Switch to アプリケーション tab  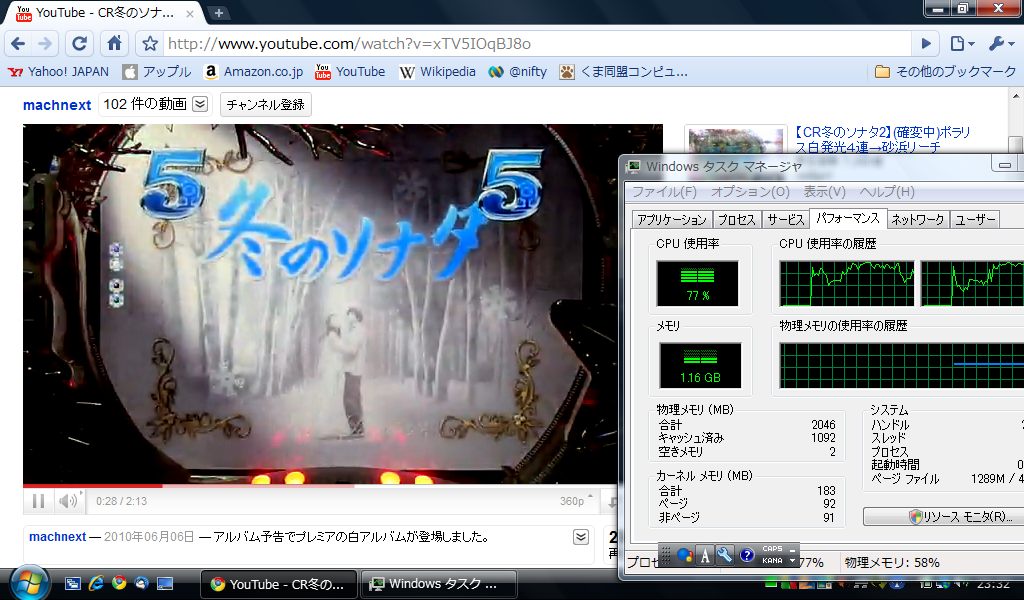[672, 220]
